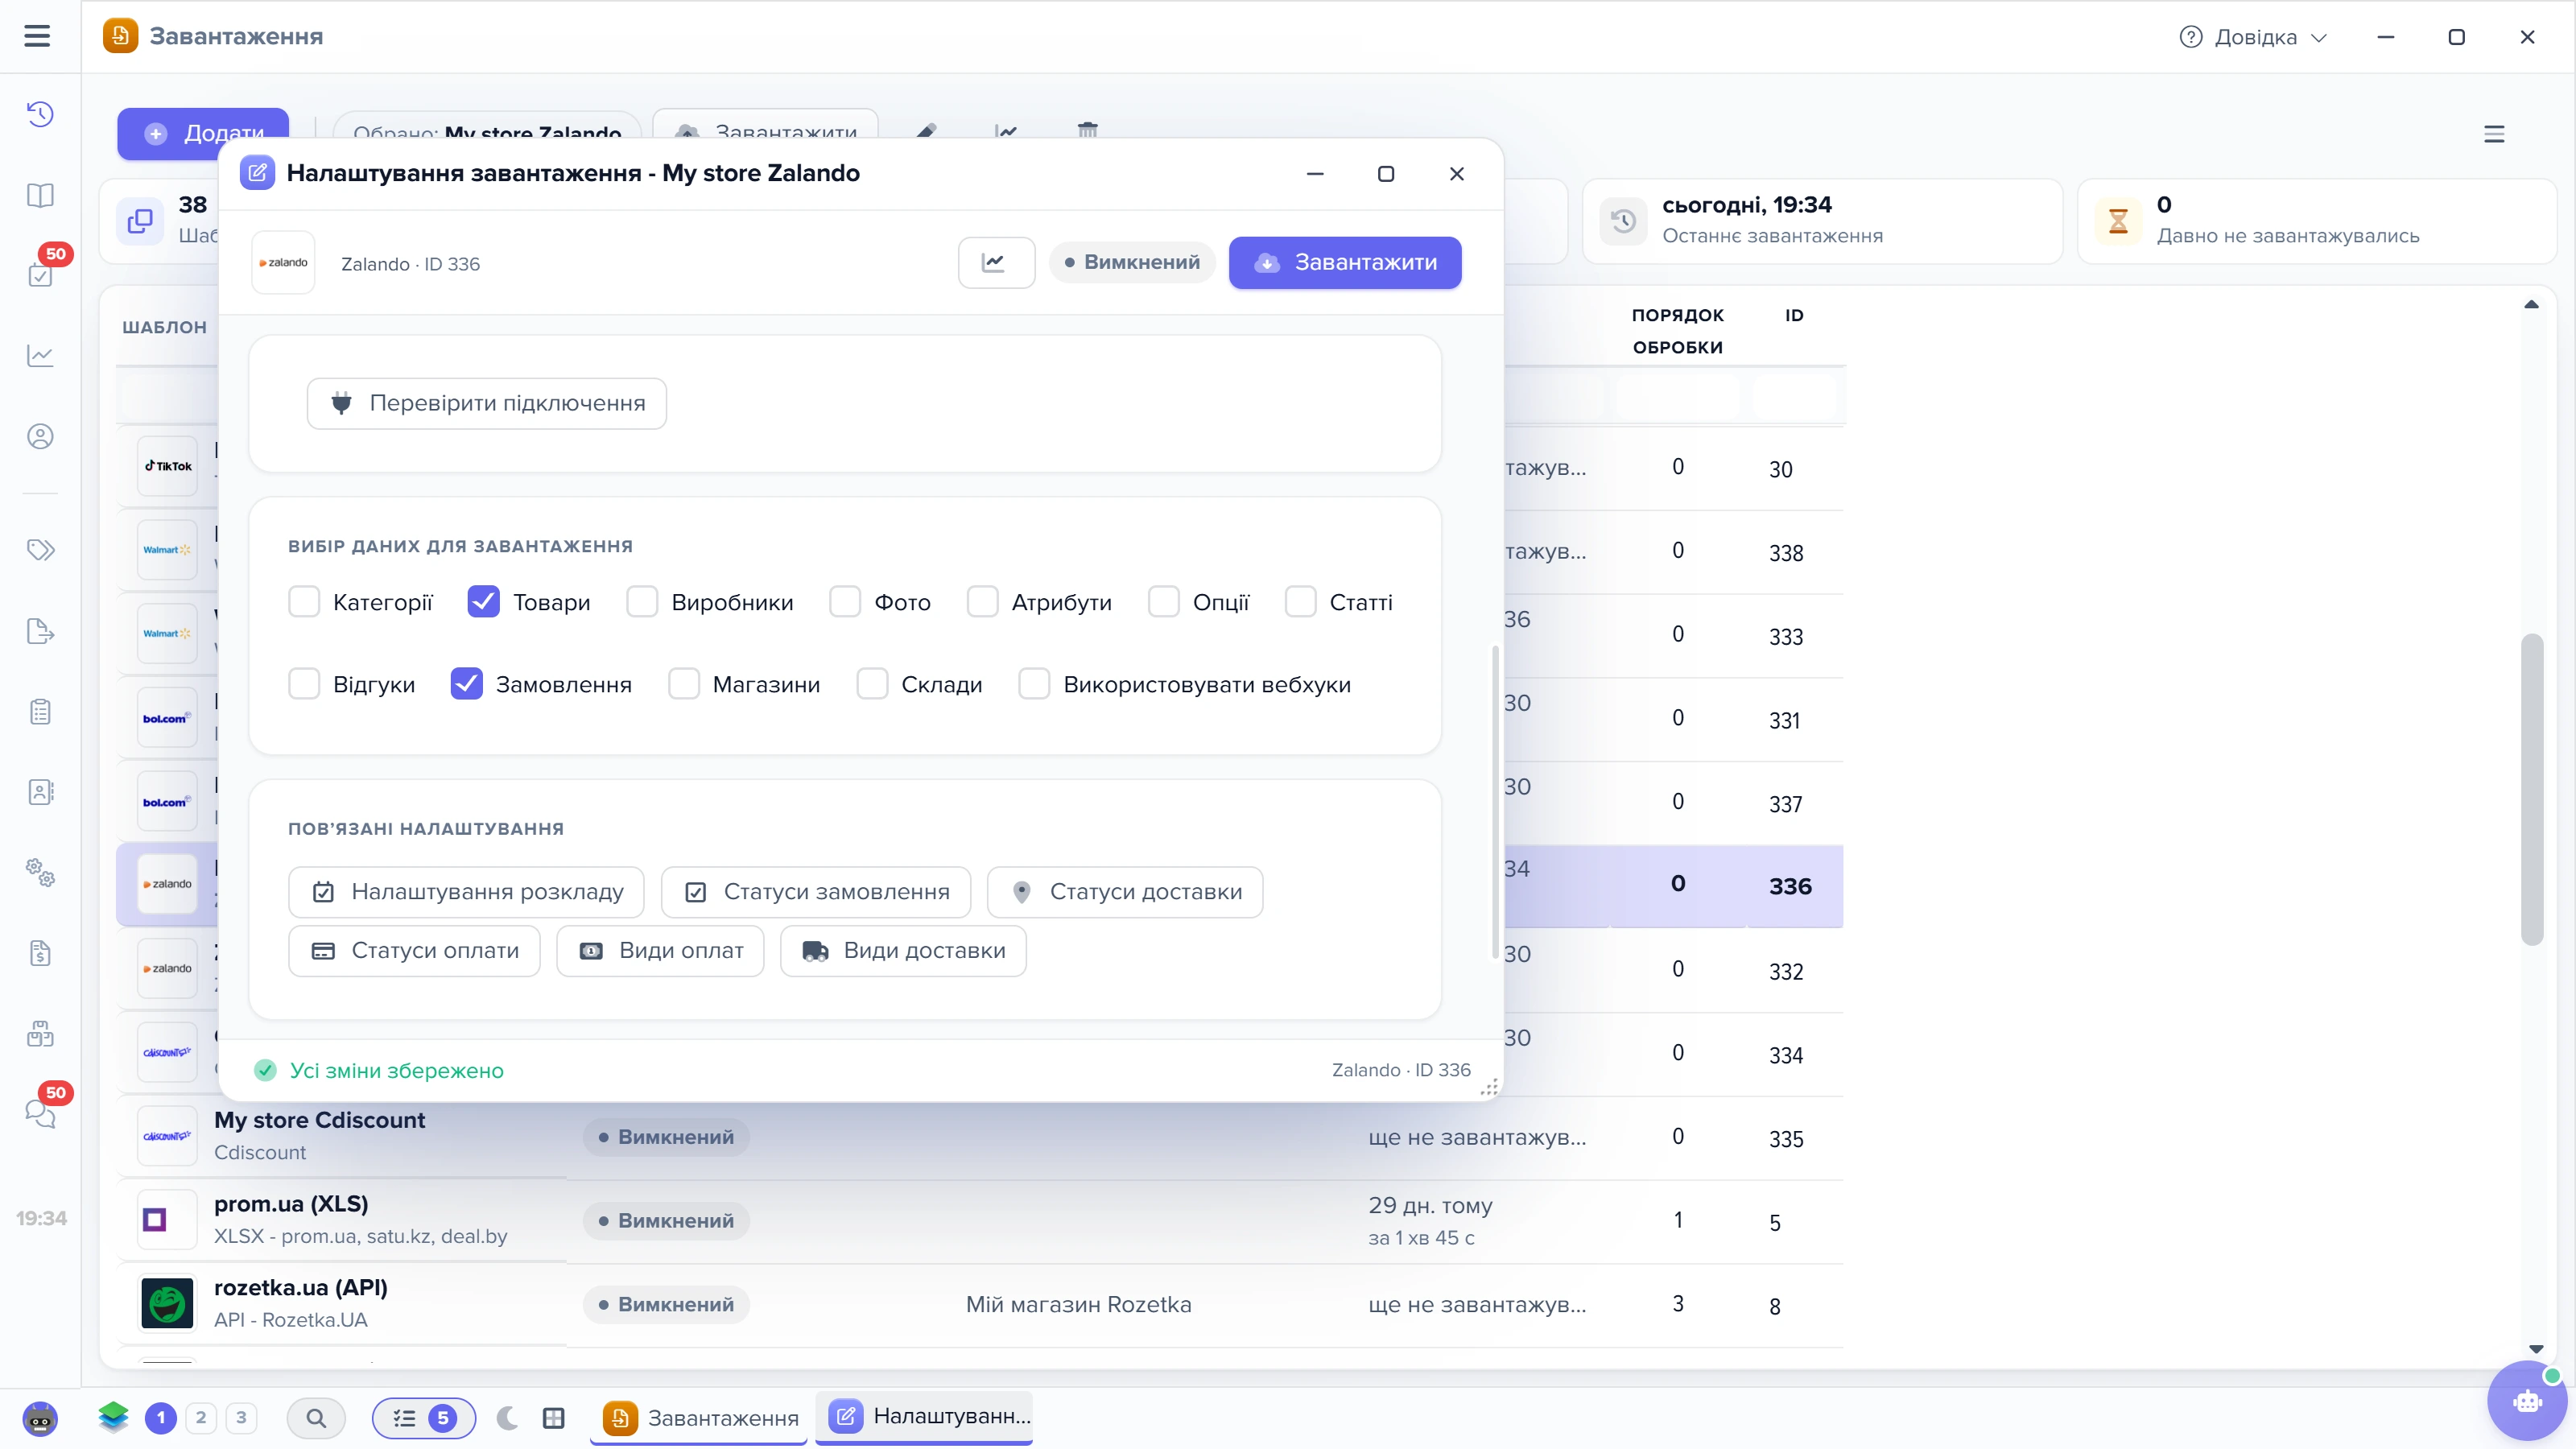The image size is (2576, 1449).
Task: Uncheck the Замовлення checkbox
Action: [x=467, y=684]
